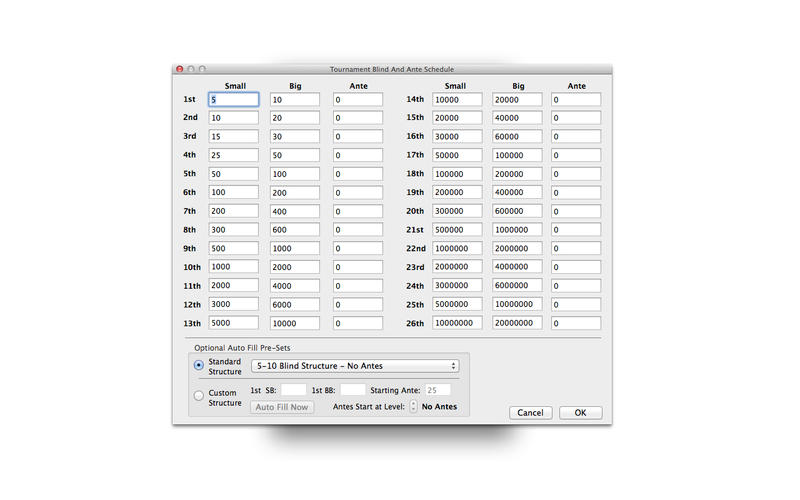This screenshot has height=500, width=800.
Task: Select the Standard Structure radio button
Action: (x=198, y=365)
